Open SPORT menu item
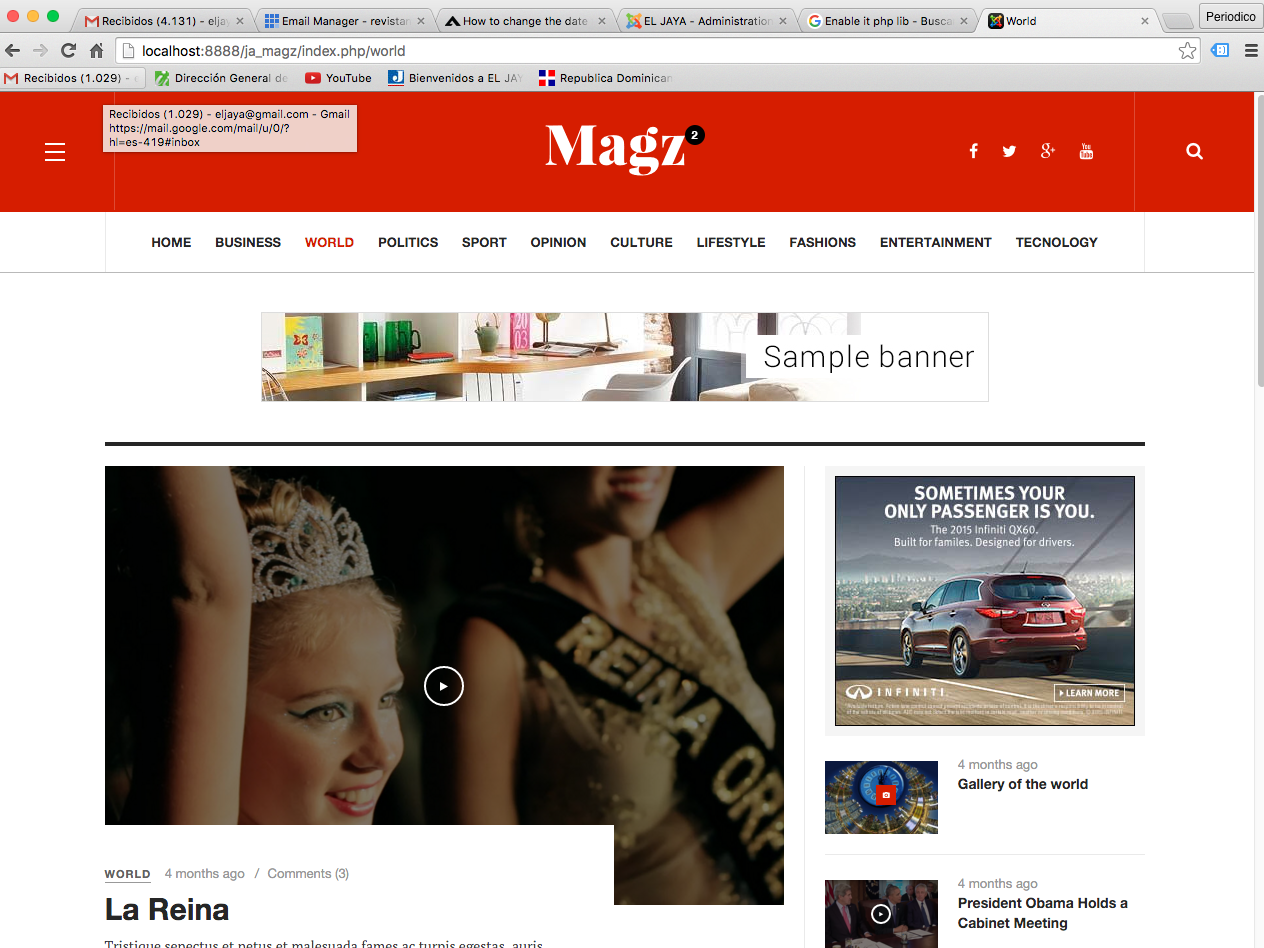Viewport: 1264px width, 948px height. click(484, 242)
